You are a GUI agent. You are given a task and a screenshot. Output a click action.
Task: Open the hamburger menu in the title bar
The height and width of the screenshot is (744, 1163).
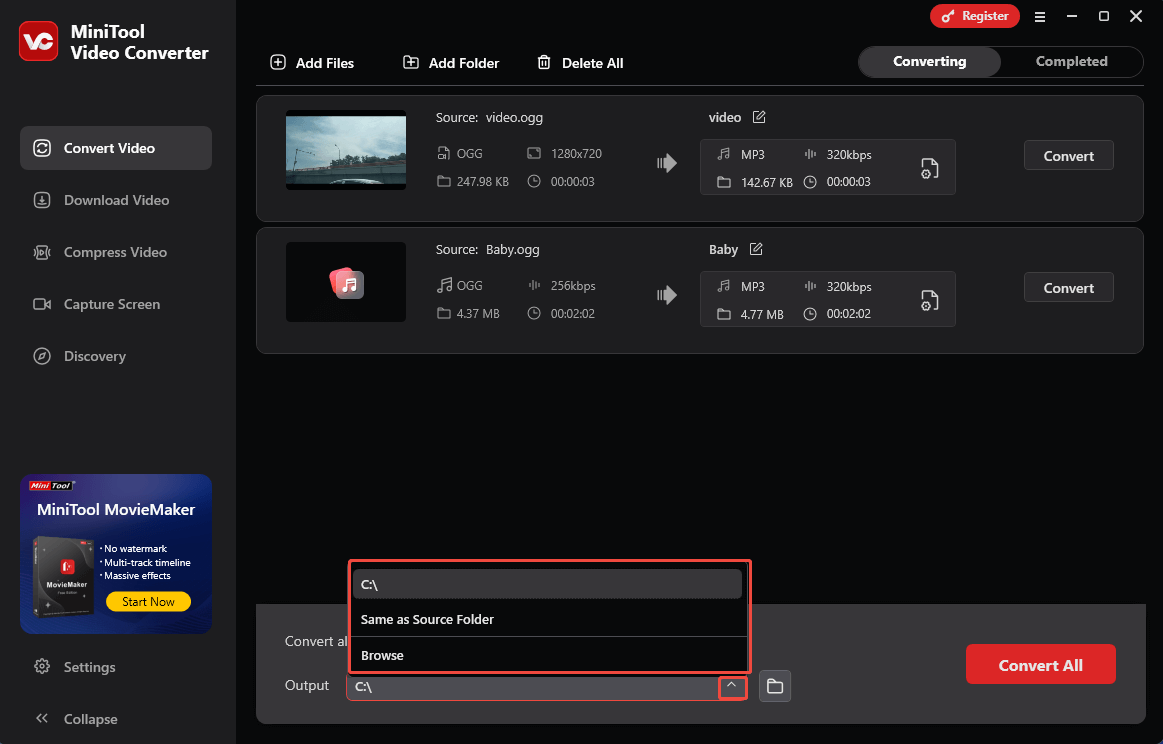coord(1040,16)
